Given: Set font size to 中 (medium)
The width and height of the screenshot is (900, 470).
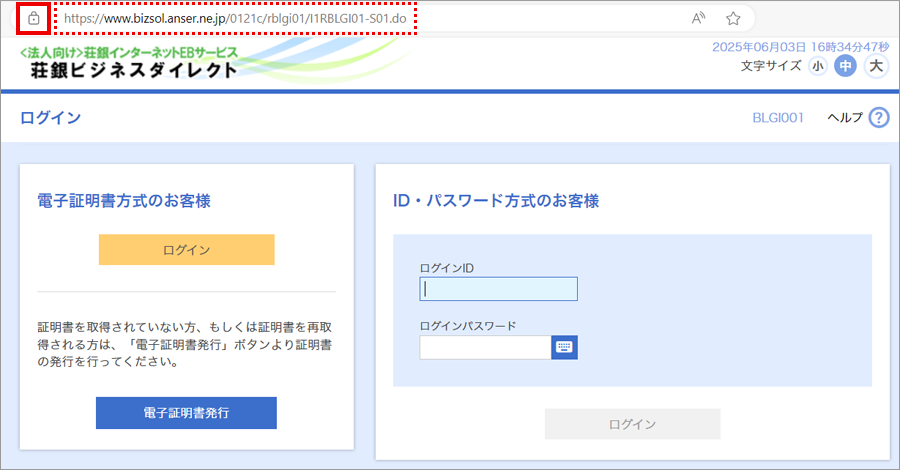Looking at the screenshot, I should click(x=846, y=66).
